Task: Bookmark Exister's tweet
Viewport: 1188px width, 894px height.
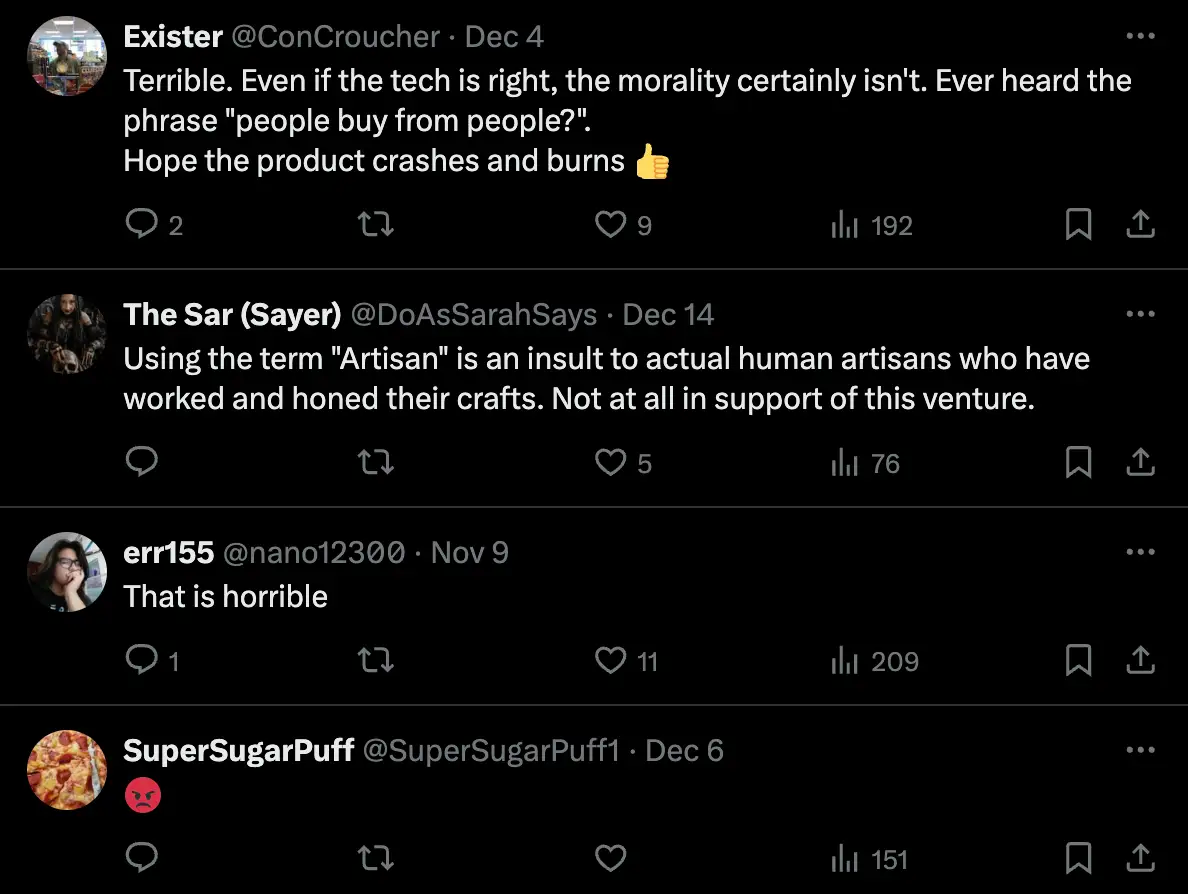Action: pyautogui.click(x=1078, y=225)
